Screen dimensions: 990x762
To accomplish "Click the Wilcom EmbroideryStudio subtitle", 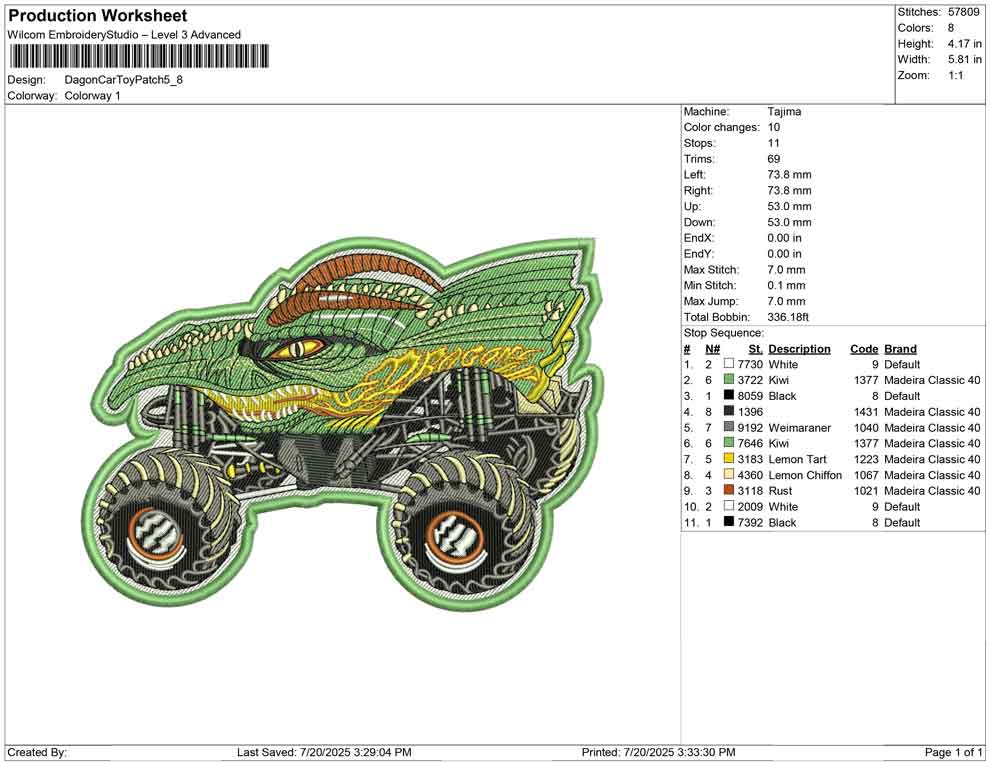I will pos(124,35).
